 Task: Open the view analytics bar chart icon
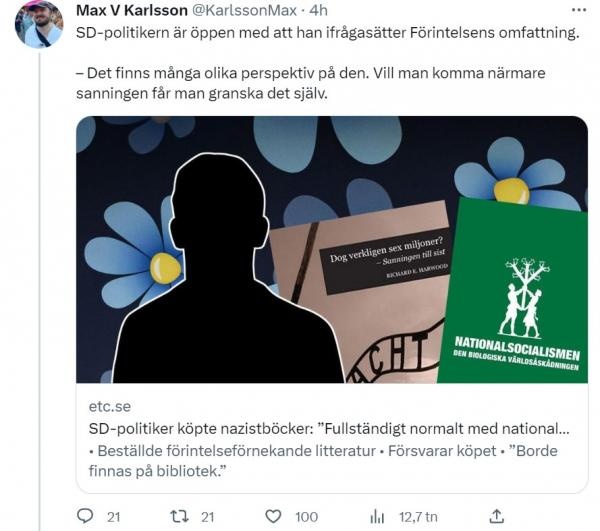377,517
